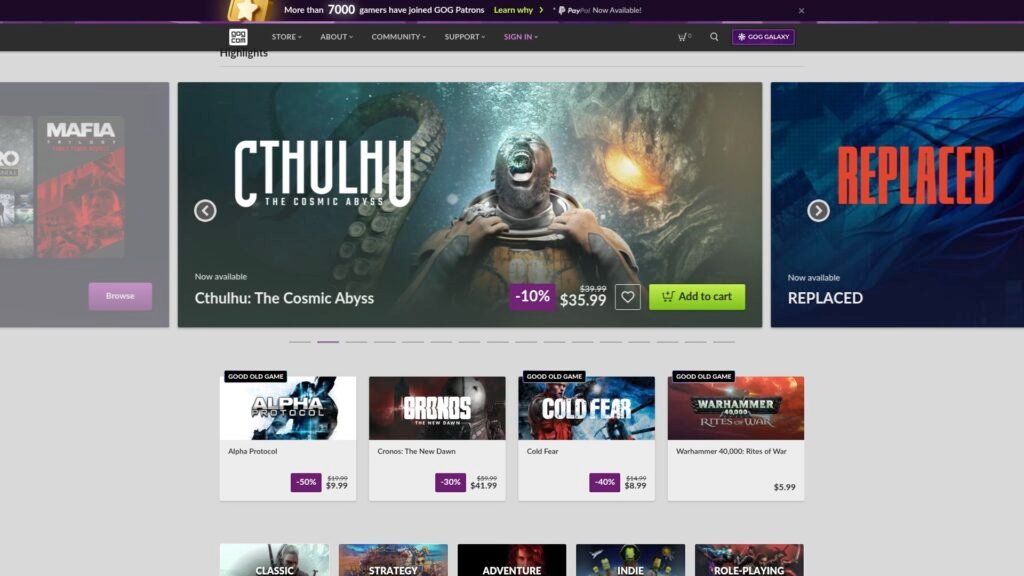Expand the Store dropdown menu

[287, 37]
